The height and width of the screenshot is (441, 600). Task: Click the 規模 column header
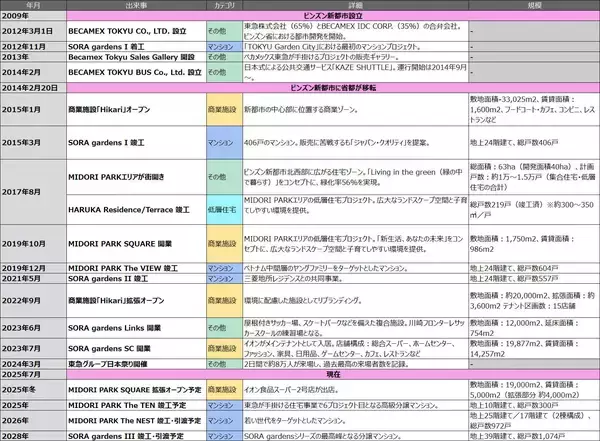tap(532, 5)
